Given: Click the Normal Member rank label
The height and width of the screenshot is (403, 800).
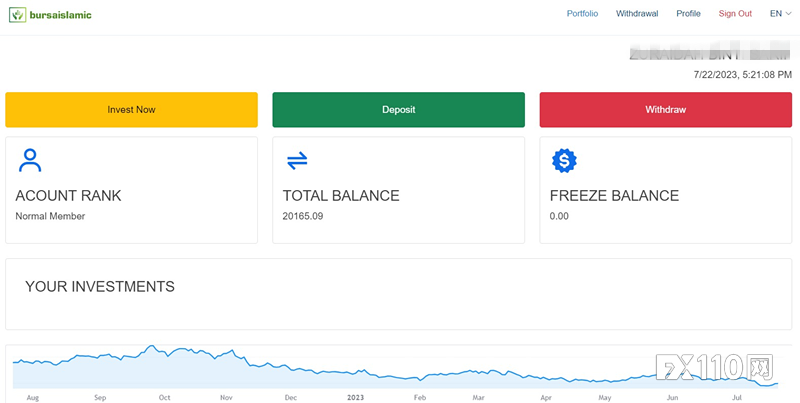Looking at the screenshot, I should pos(50,216).
